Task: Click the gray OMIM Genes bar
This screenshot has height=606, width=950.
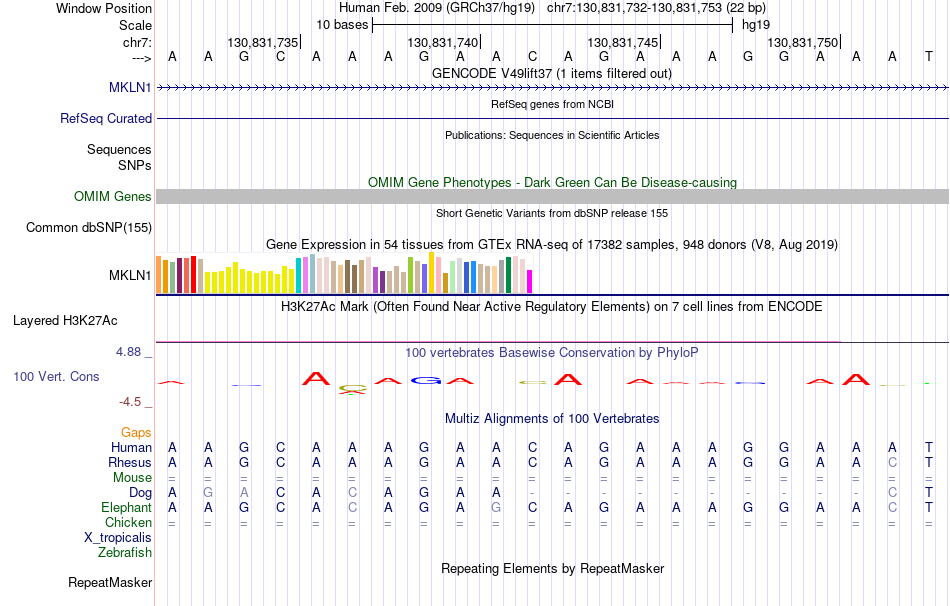Action: tap(552, 196)
